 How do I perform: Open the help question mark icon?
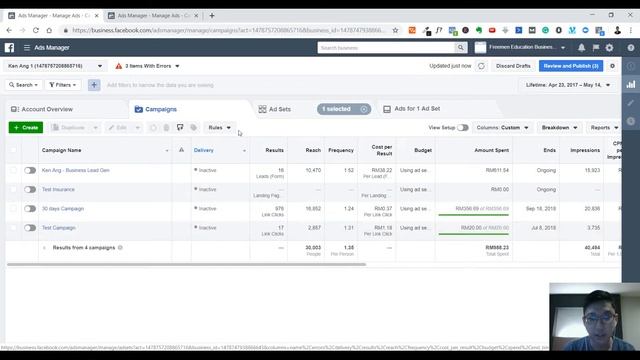(x=631, y=48)
